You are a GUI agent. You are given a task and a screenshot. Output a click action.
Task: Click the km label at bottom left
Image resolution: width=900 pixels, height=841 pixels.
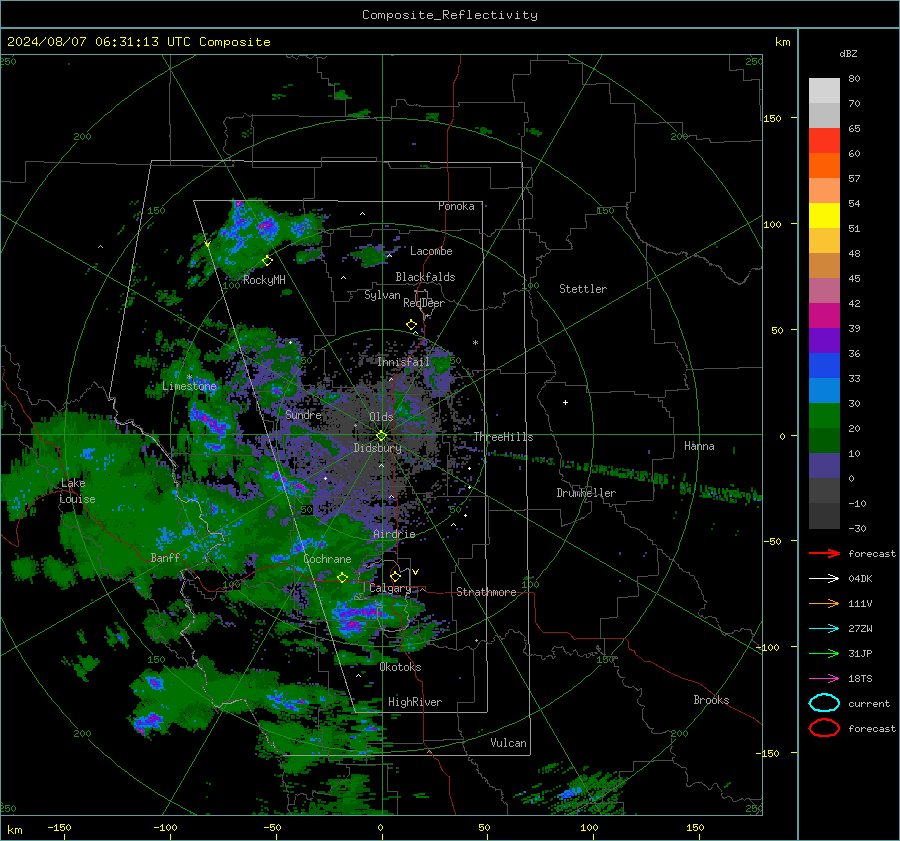[x=14, y=830]
